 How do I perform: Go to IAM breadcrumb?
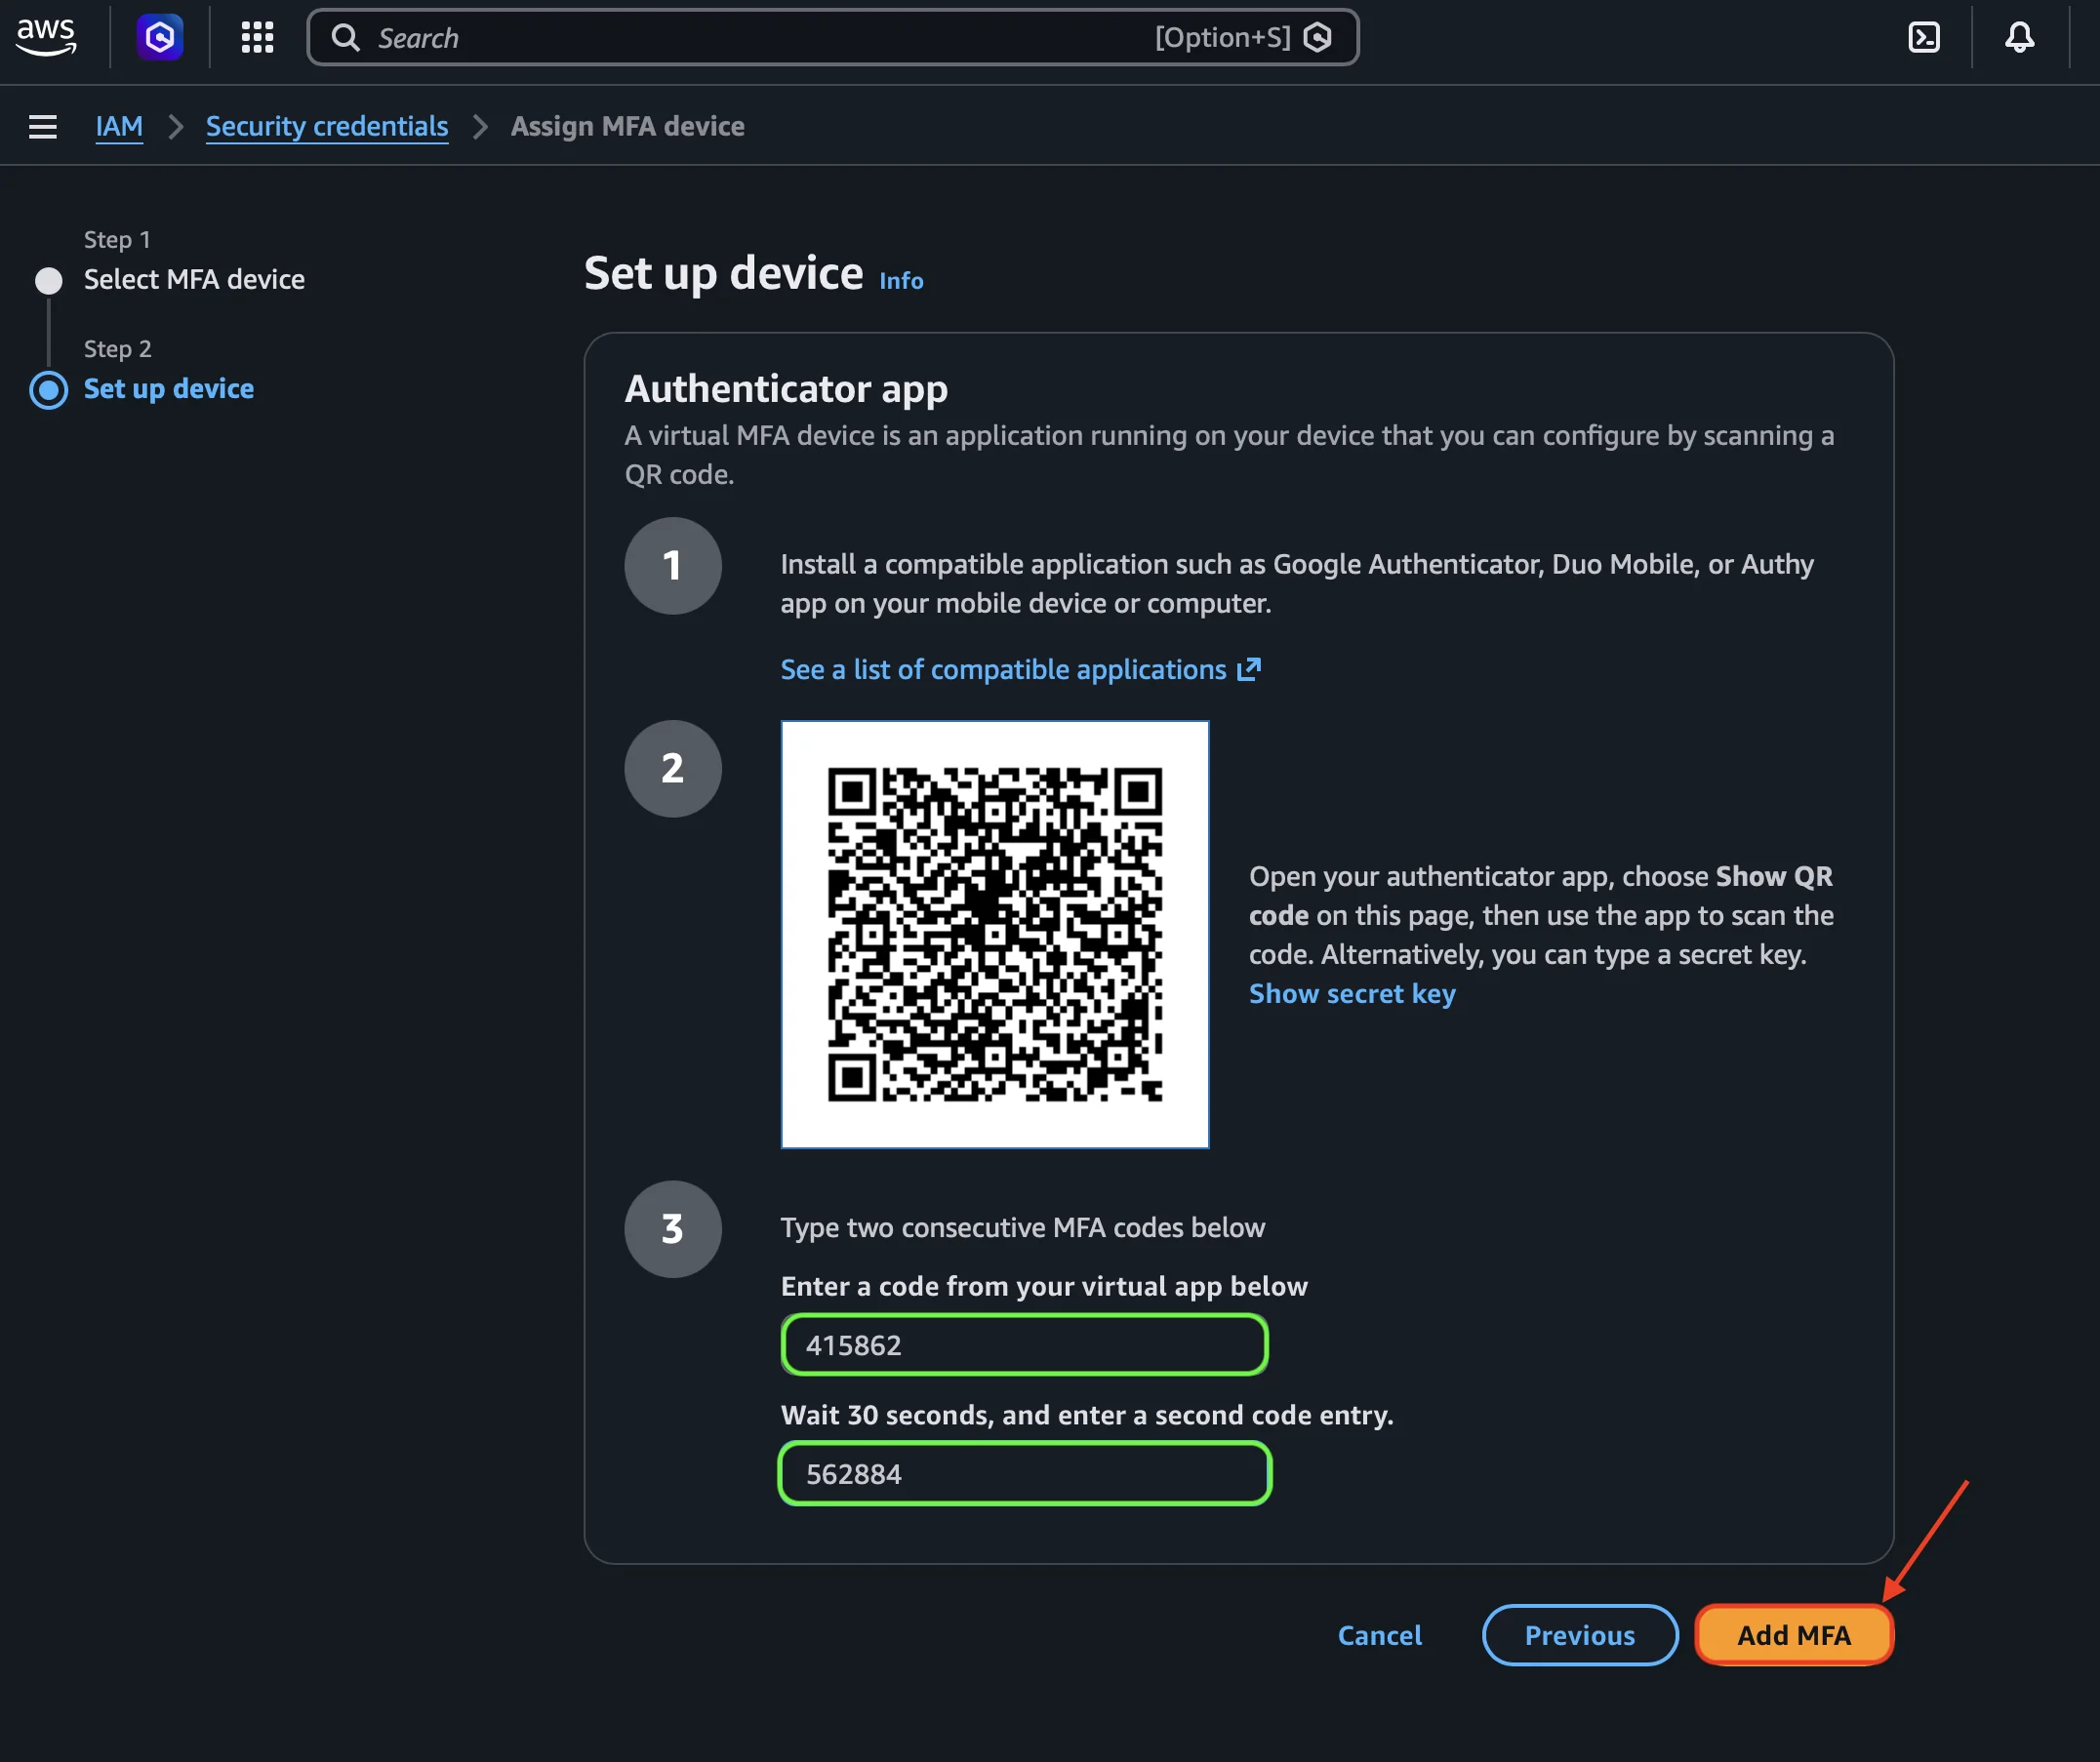[x=119, y=126]
